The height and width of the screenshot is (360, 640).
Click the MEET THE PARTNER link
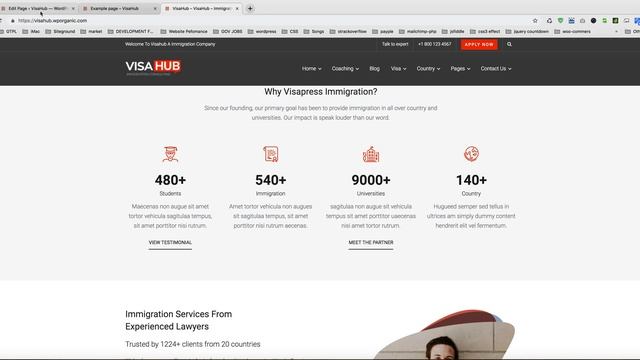[371, 242]
